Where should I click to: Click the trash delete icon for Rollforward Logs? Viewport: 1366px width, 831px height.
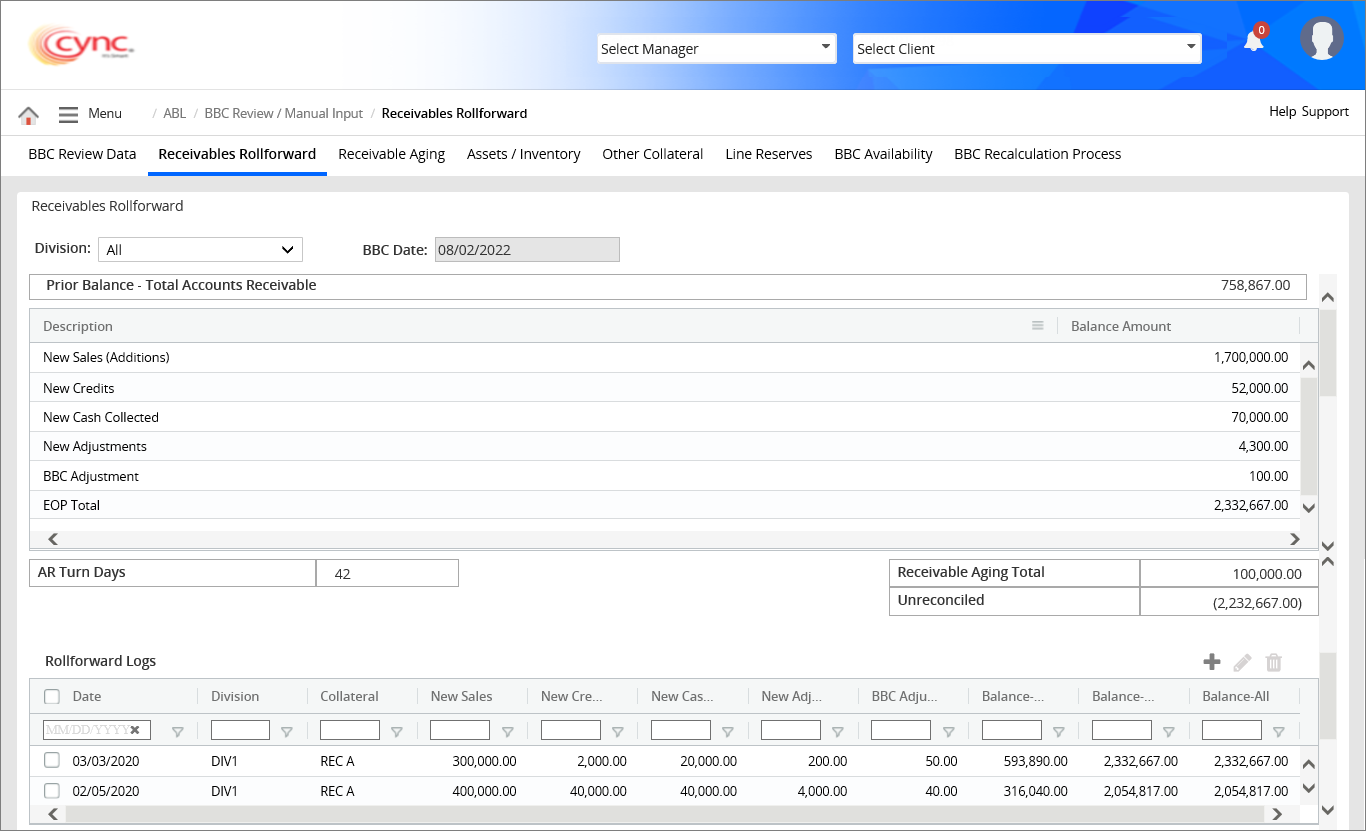point(1273,662)
